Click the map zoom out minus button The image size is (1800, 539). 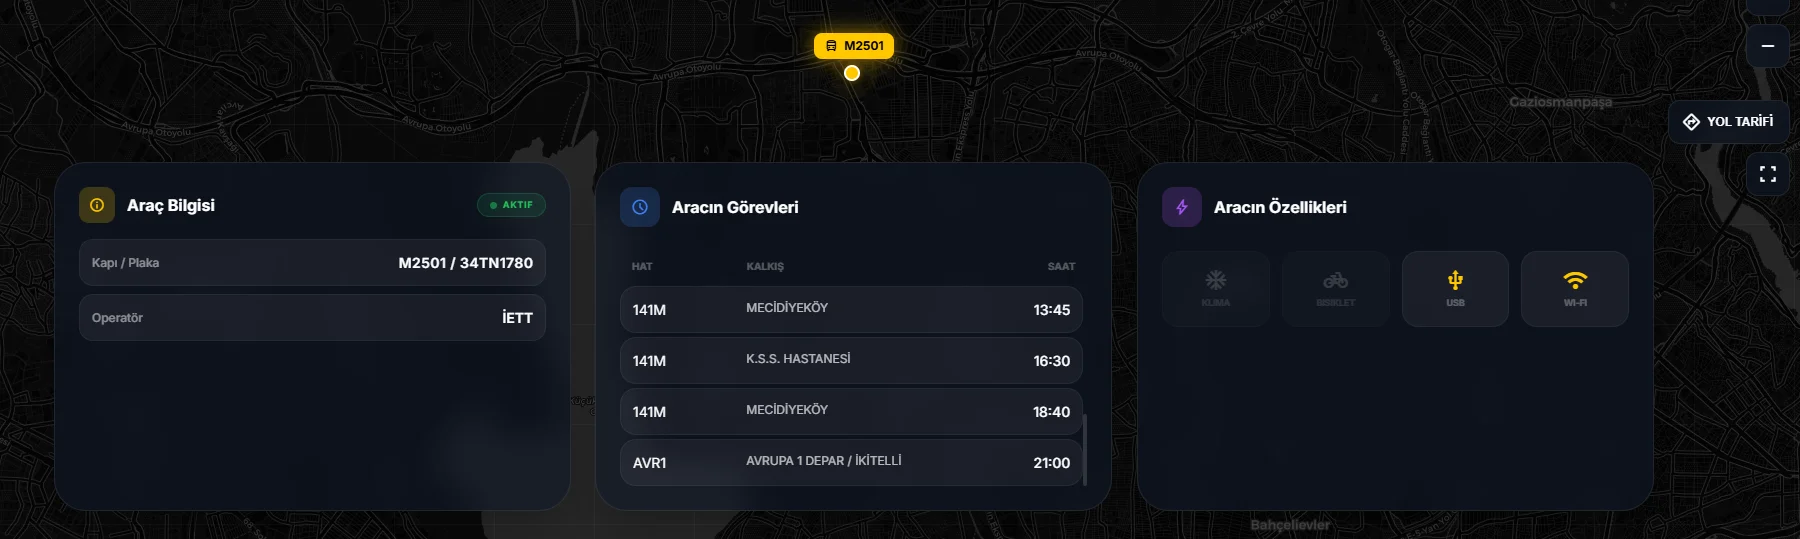click(1767, 46)
